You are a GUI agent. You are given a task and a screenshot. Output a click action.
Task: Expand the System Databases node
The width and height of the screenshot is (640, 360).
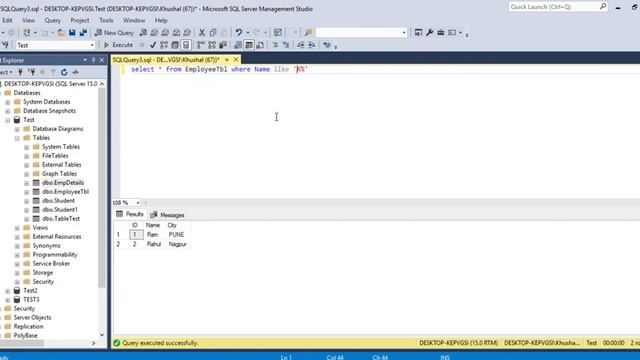[x=7, y=102]
